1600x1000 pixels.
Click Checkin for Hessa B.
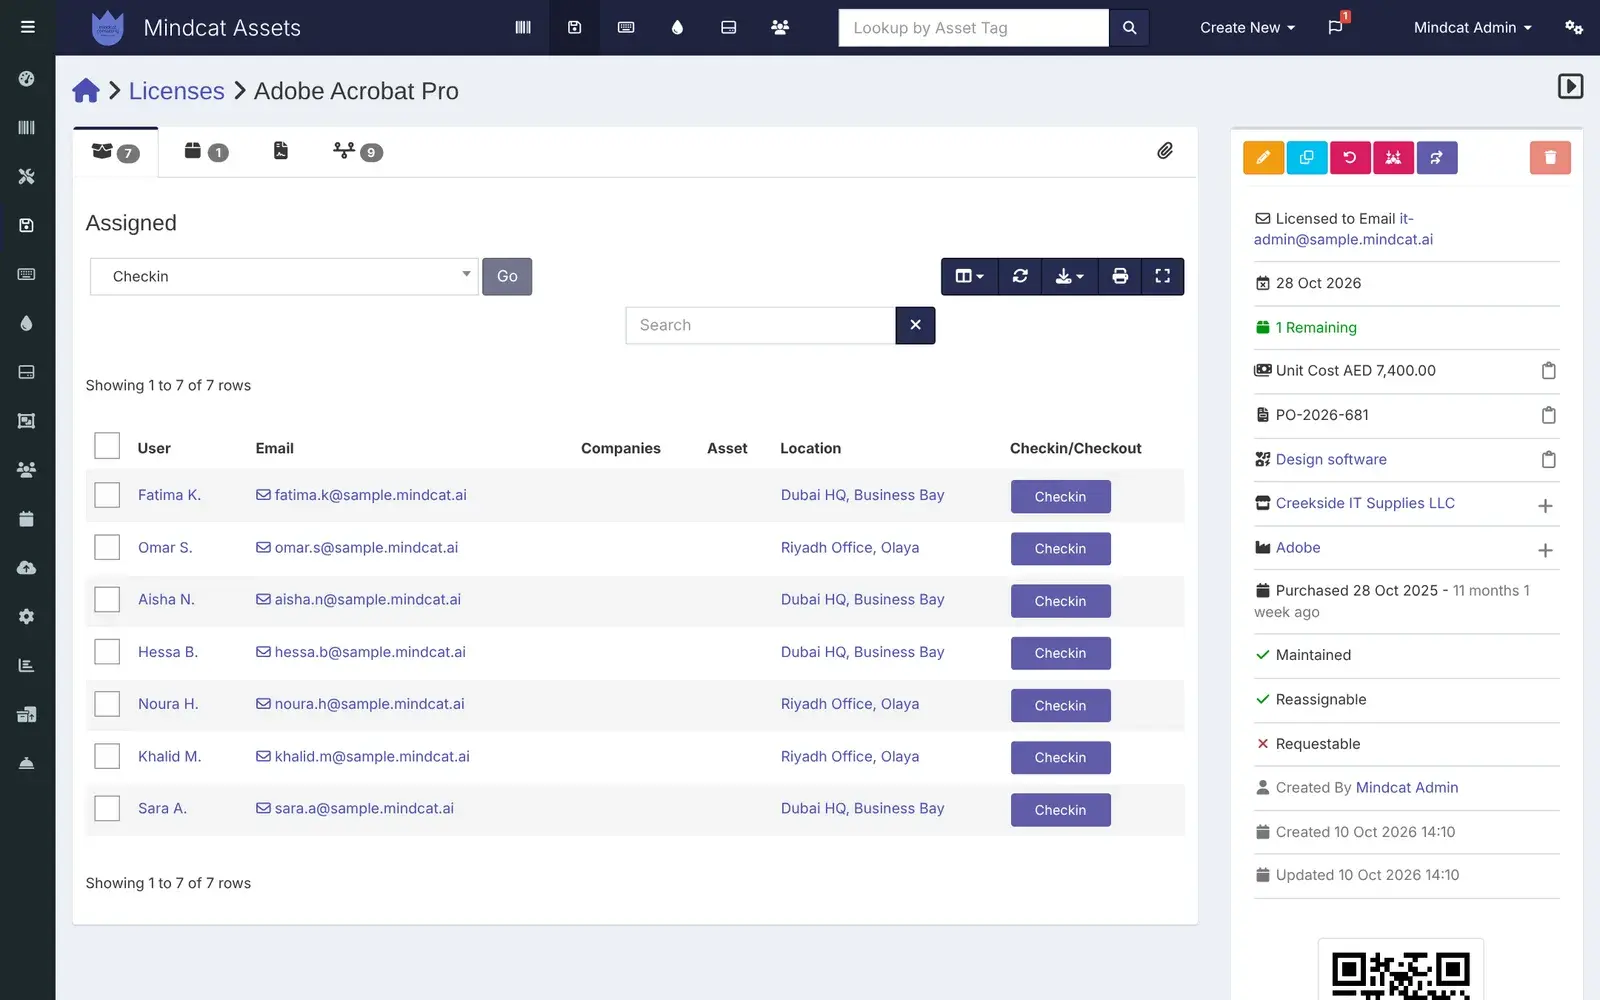[1060, 653]
